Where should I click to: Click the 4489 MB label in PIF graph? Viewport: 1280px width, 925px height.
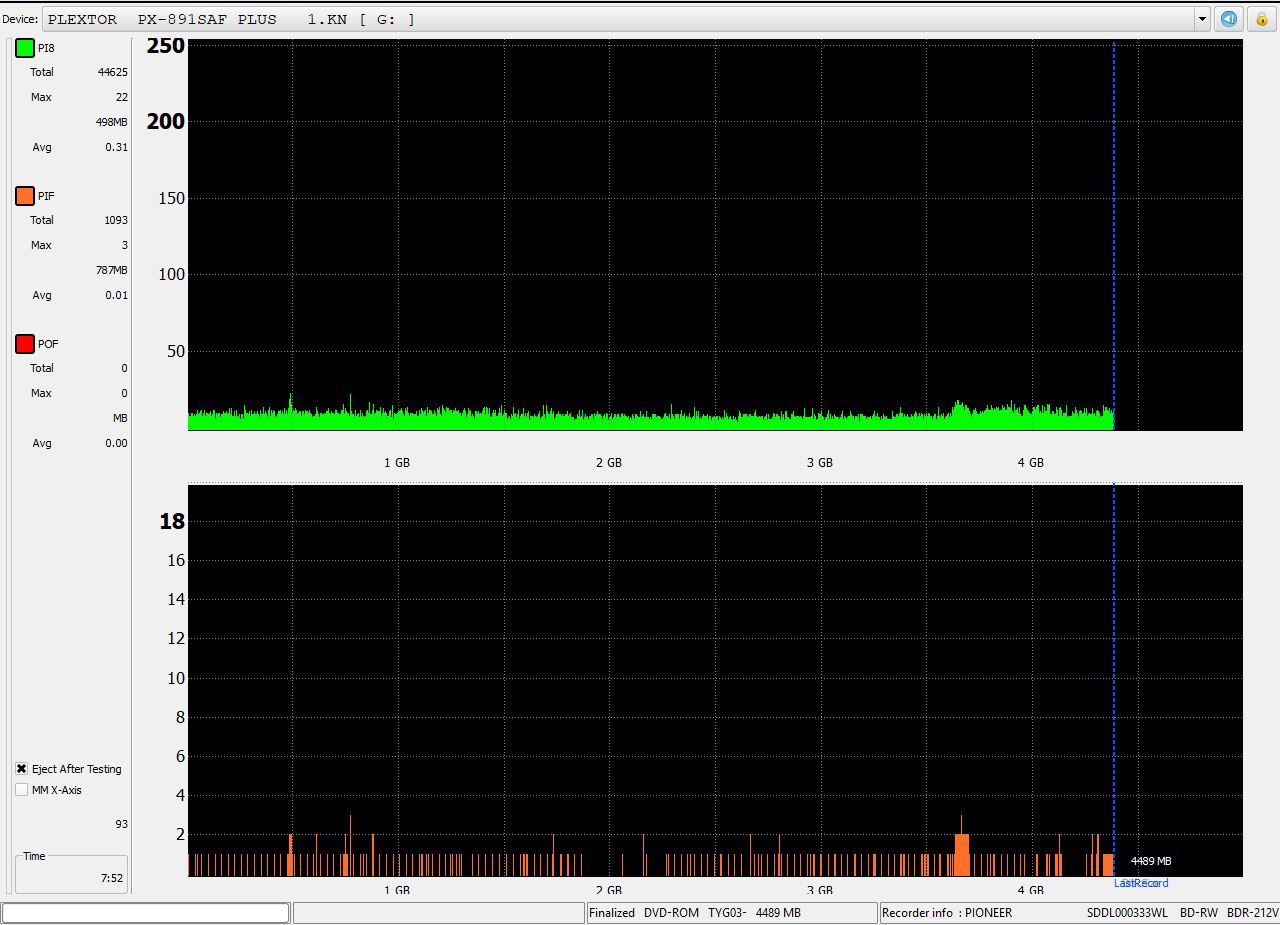point(1150,861)
